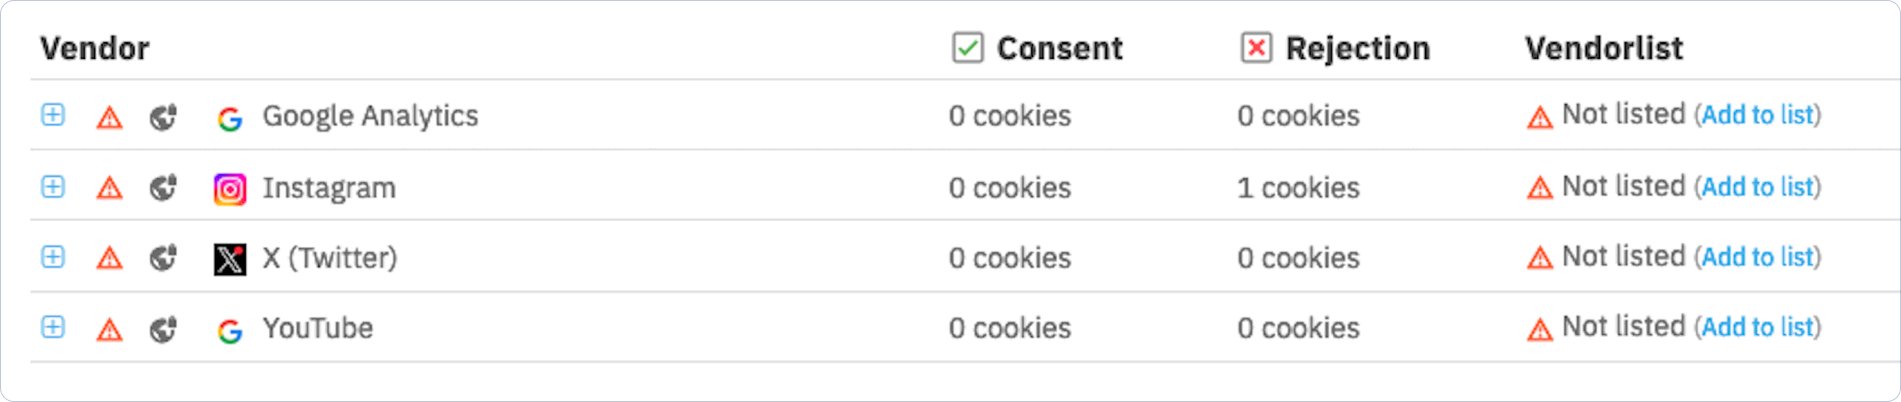Click the green Consent checkmark icon

[x=967, y=48]
